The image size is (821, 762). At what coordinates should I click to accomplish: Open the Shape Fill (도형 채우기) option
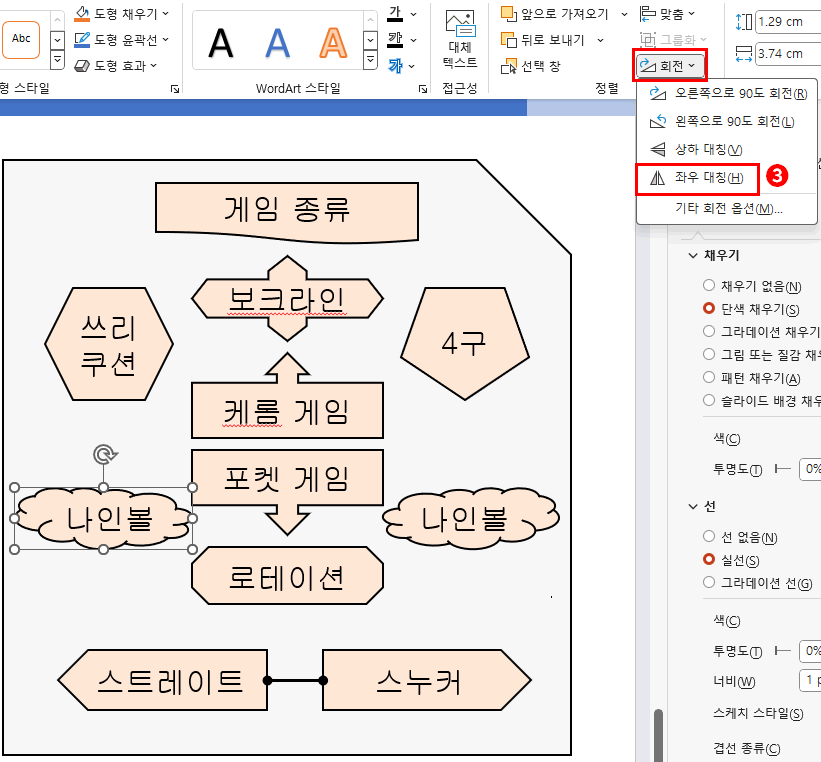(x=121, y=14)
